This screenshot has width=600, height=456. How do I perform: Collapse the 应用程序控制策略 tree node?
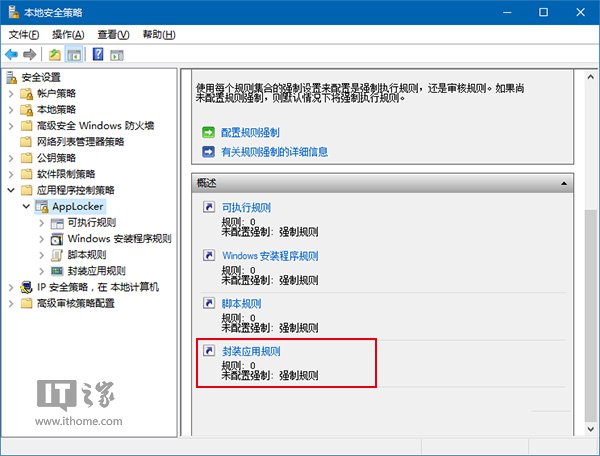11,190
